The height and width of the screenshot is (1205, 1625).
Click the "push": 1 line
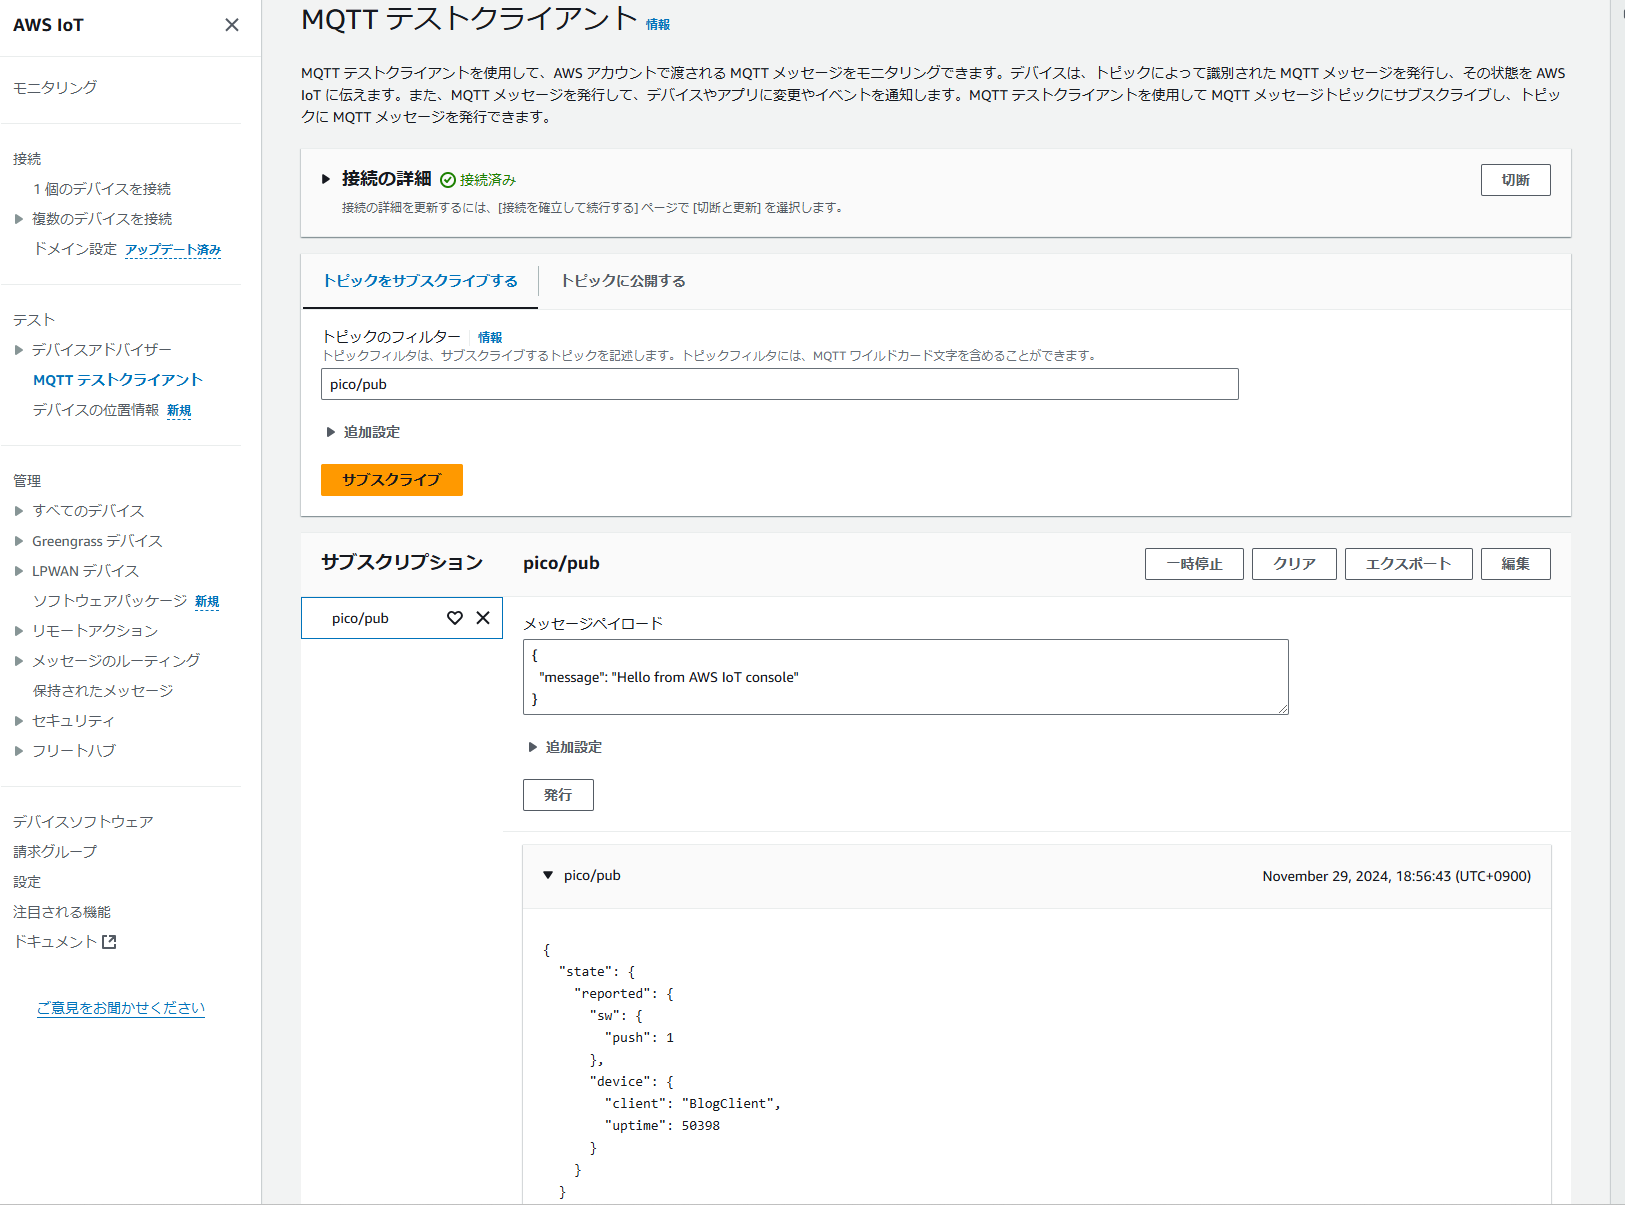tap(640, 1038)
